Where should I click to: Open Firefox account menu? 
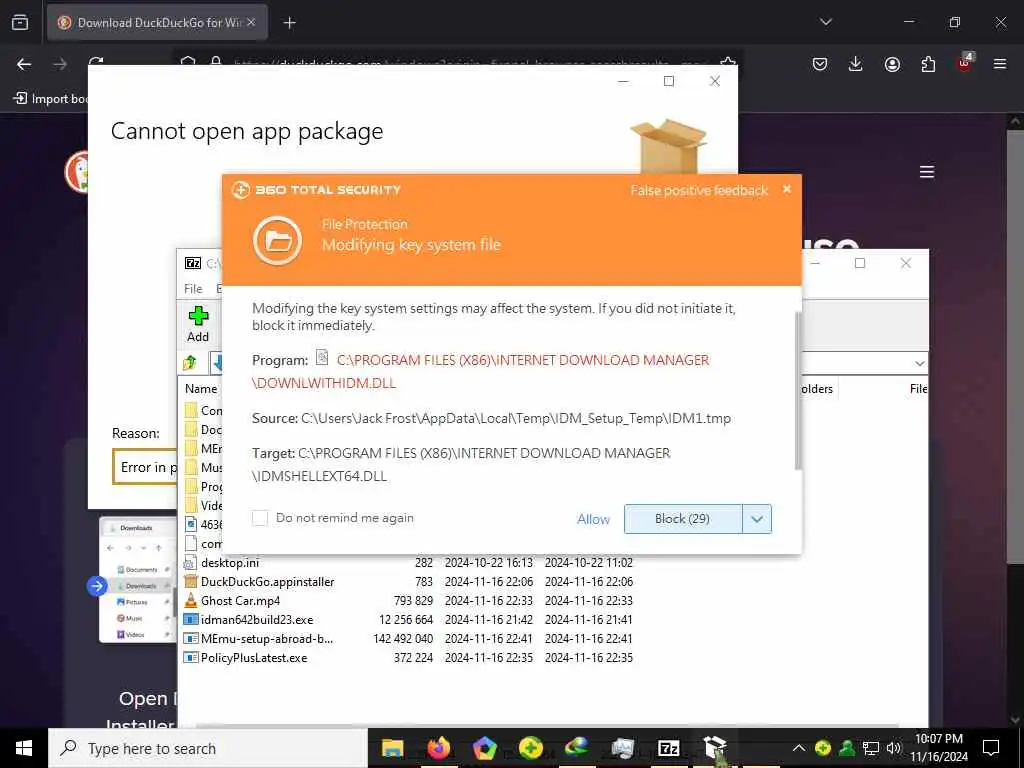coord(892,64)
